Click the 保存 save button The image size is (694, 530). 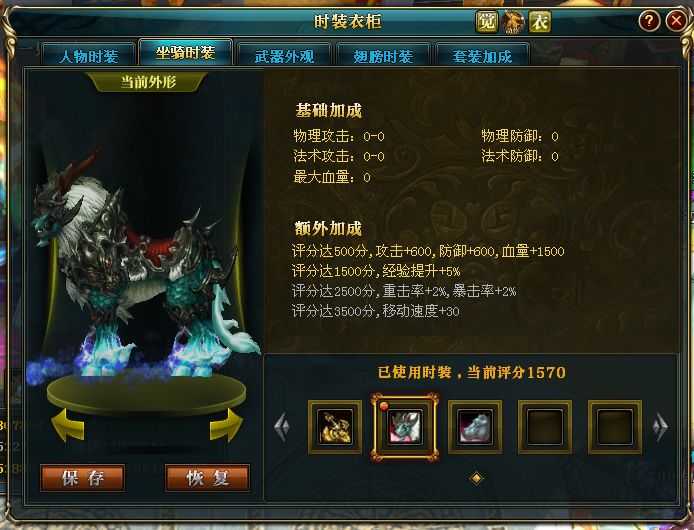tap(83, 478)
